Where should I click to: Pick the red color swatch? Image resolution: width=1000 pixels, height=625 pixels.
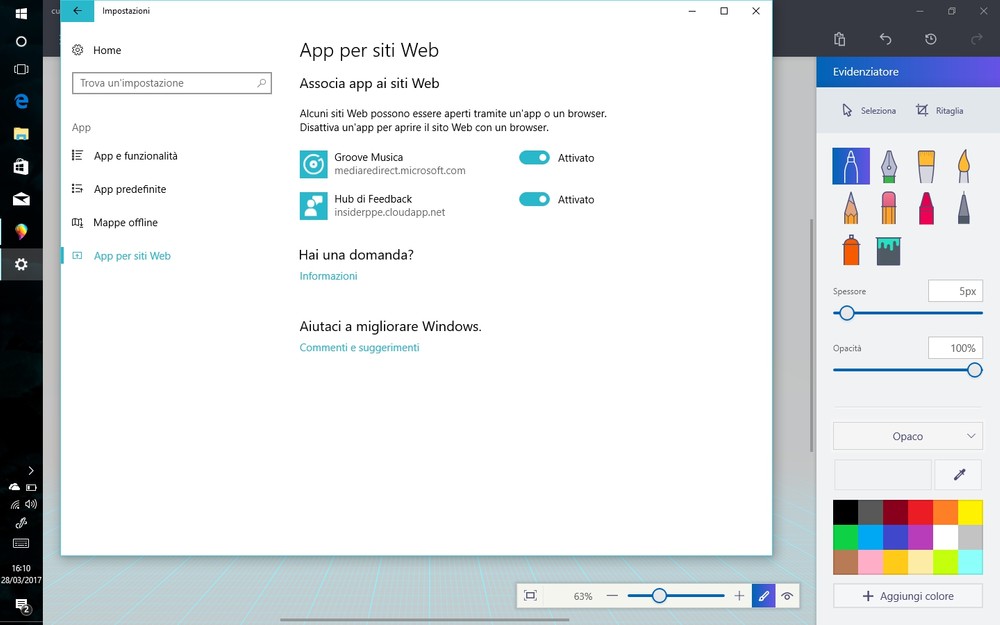920,512
